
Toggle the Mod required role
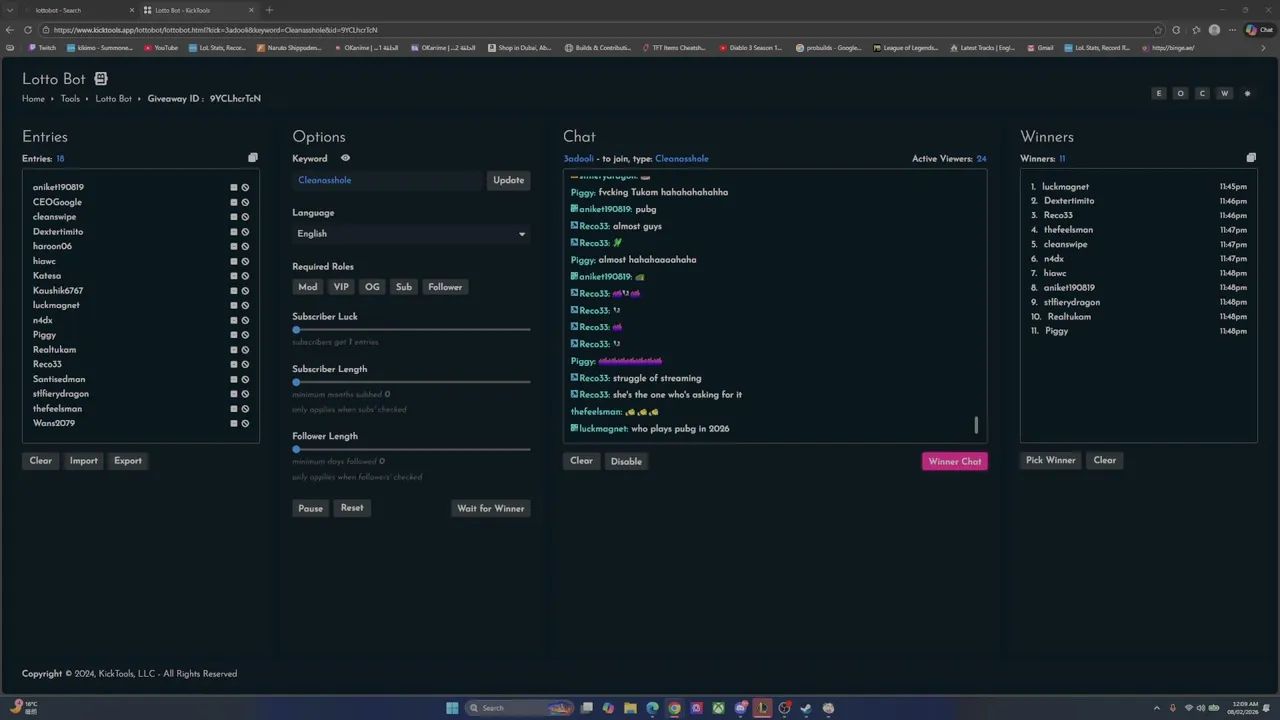[307, 287]
